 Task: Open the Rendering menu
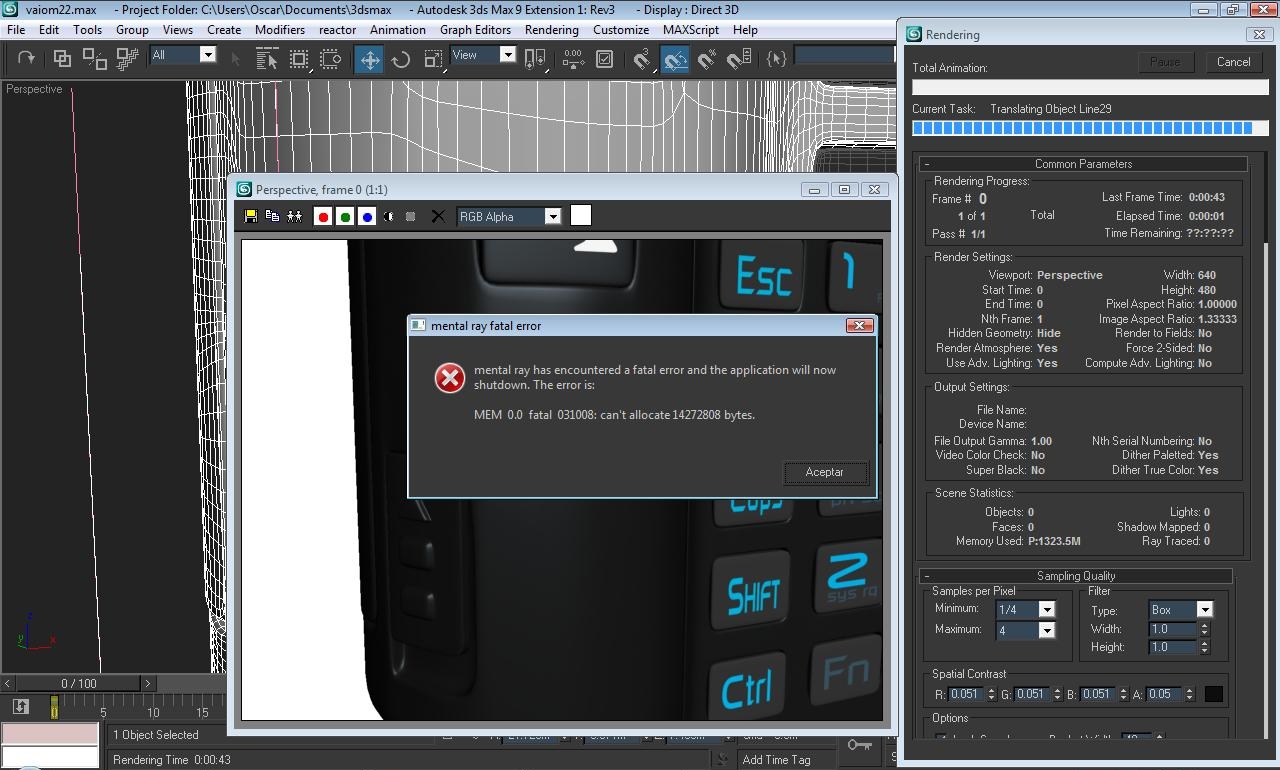tap(552, 30)
